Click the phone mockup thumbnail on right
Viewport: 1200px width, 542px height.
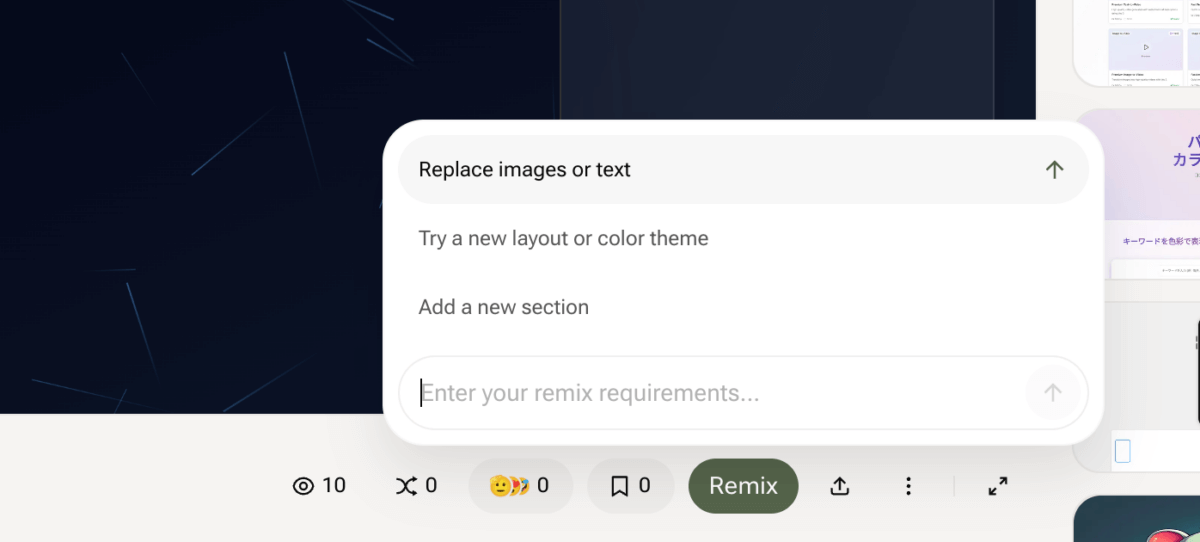(x=1155, y=390)
